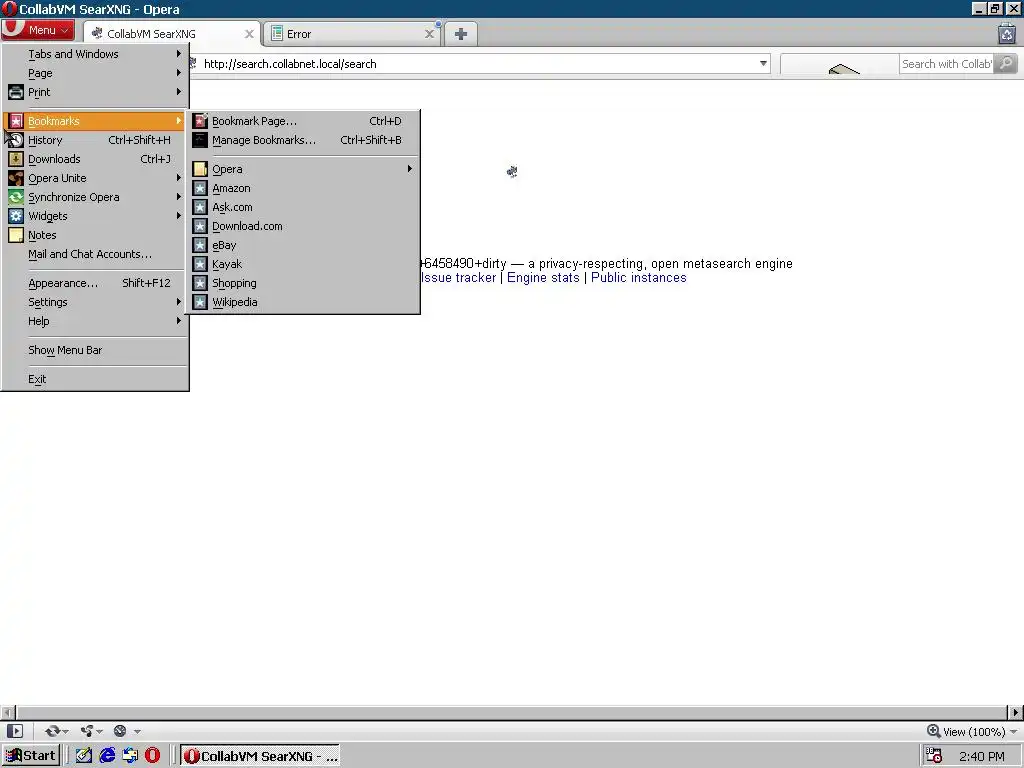Viewport: 1024px width, 768px height.
Task: Click the horizontal scrollbar right arrow
Action: click(x=1016, y=712)
